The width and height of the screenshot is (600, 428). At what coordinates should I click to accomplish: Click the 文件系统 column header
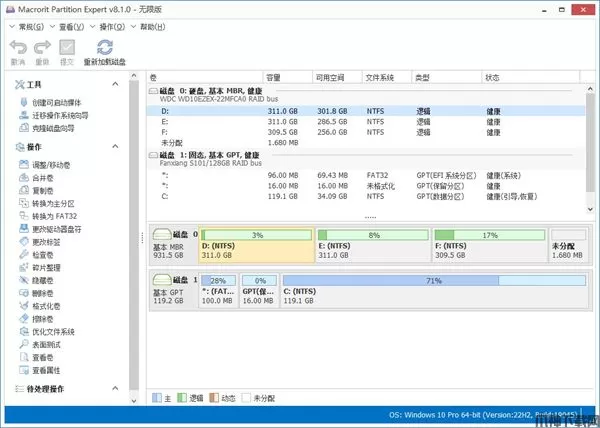click(381, 77)
